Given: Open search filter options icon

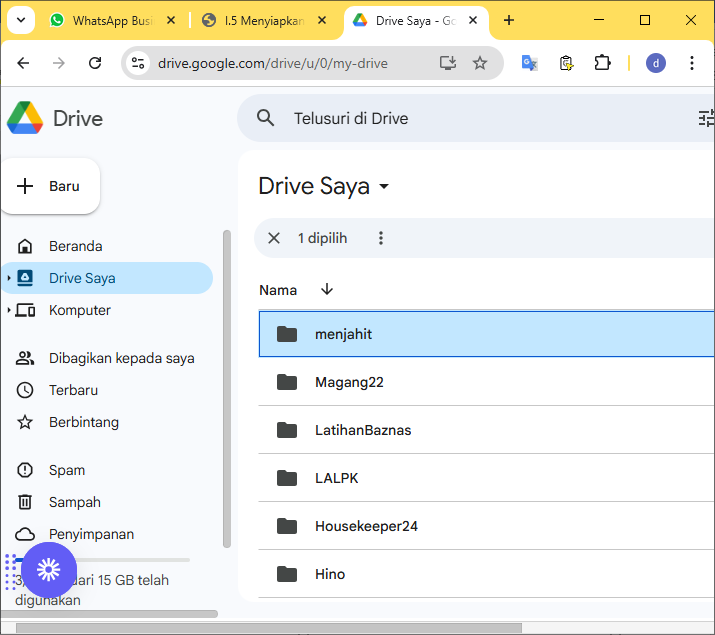Looking at the screenshot, I should [706, 118].
